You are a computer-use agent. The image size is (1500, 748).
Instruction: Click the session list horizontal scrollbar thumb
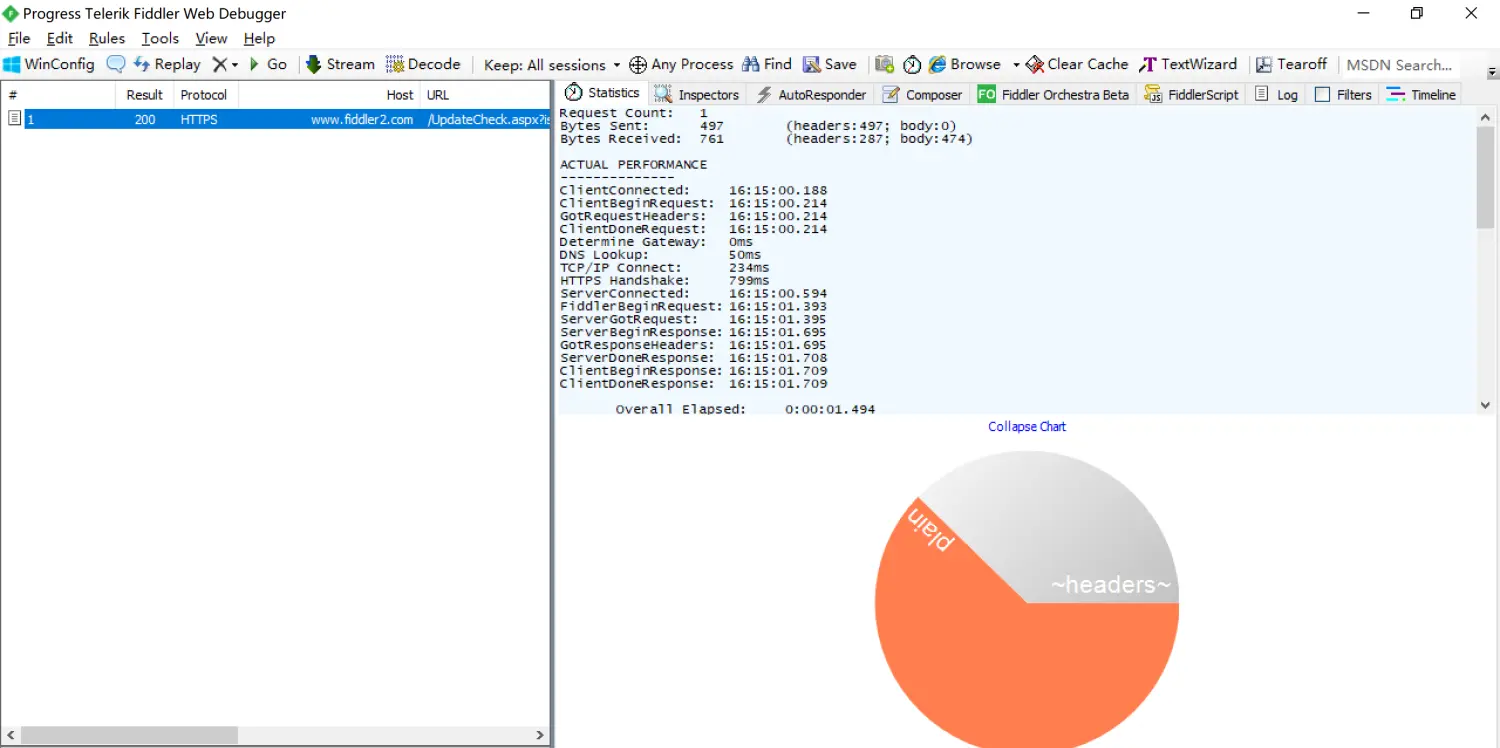(x=129, y=735)
